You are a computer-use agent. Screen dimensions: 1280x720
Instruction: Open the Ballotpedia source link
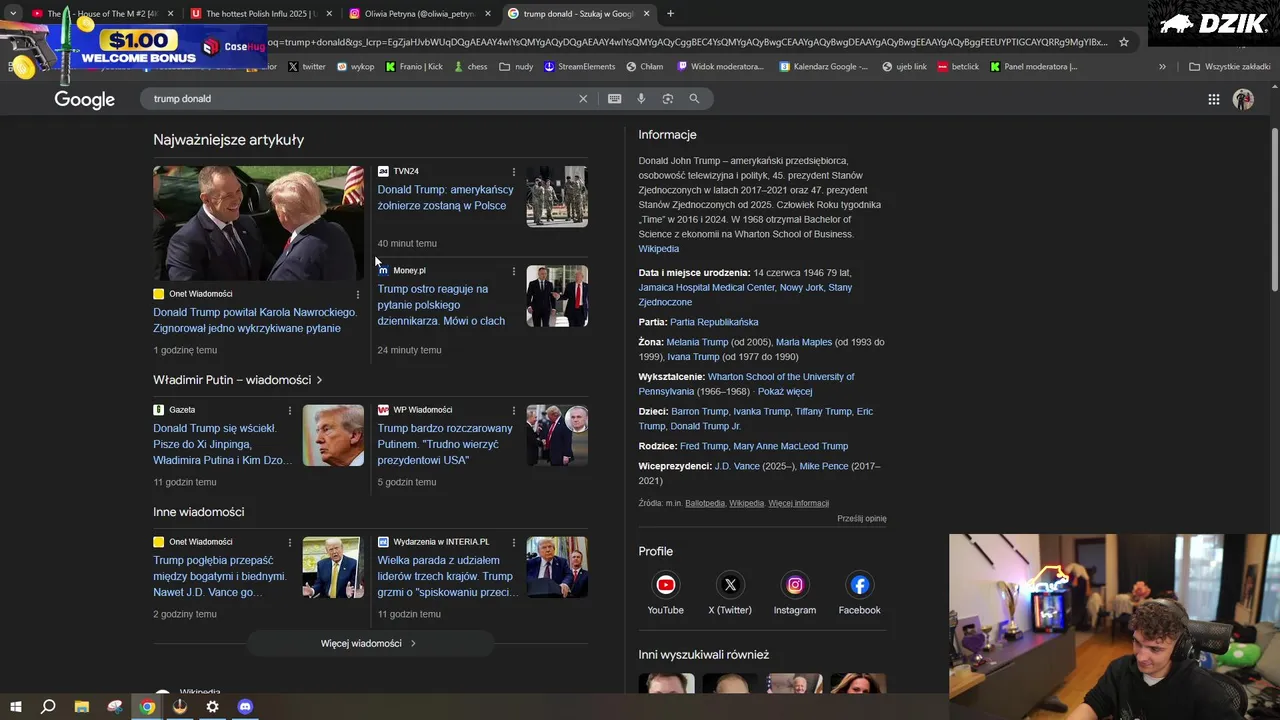[x=705, y=504]
